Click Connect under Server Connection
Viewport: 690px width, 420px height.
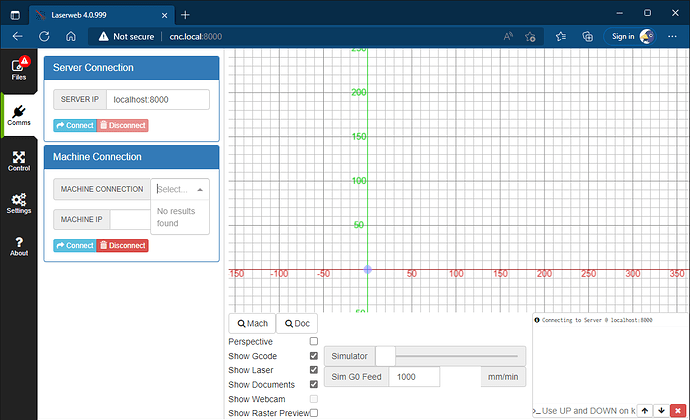[74, 125]
